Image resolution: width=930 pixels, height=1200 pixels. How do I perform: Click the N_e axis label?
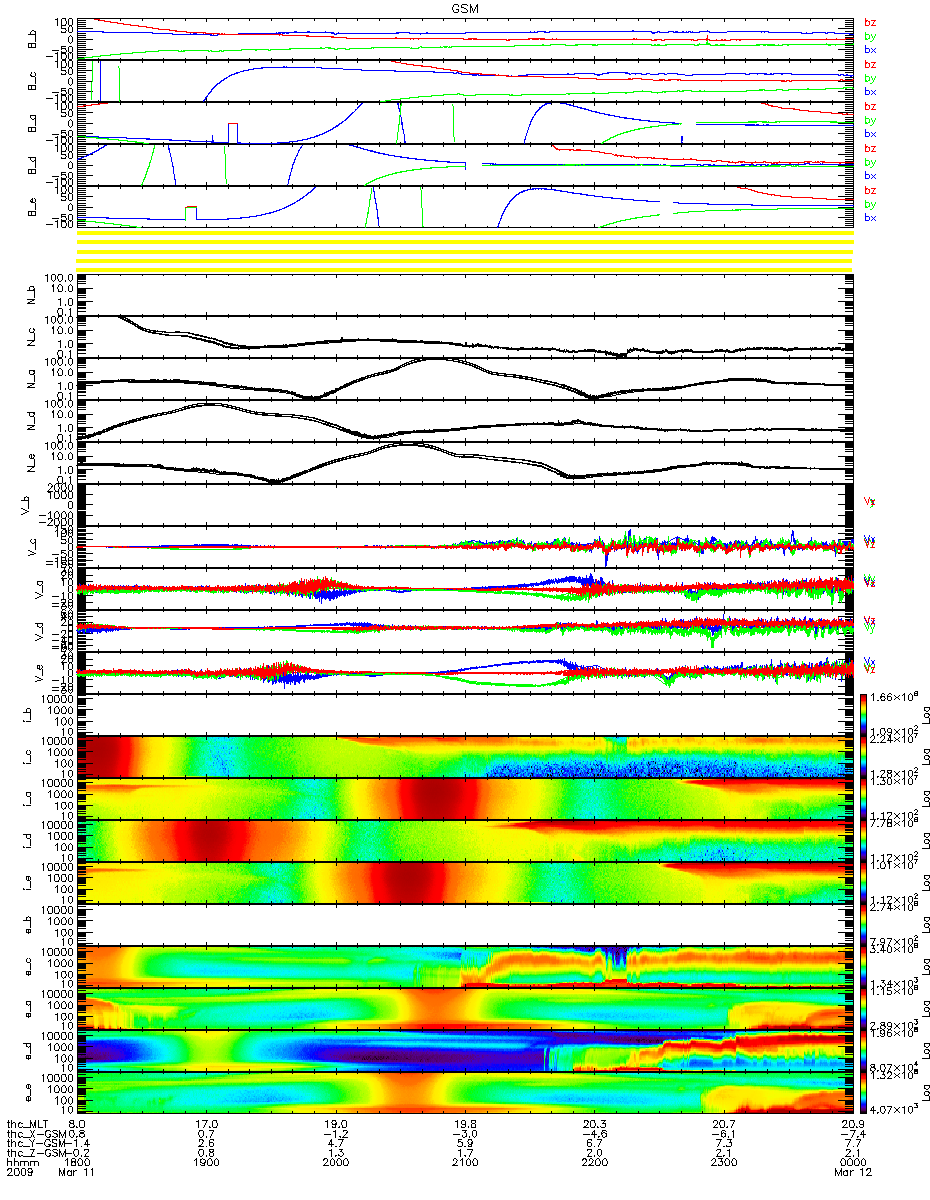31,464
